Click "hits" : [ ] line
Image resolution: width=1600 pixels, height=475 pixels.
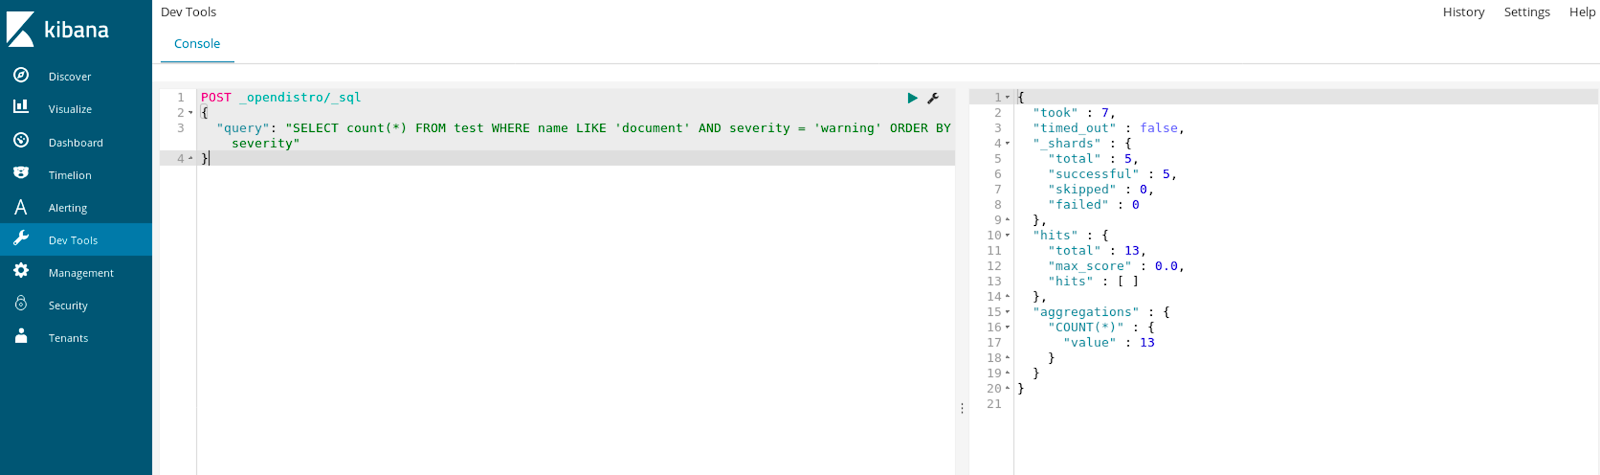click(x=1093, y=281)
